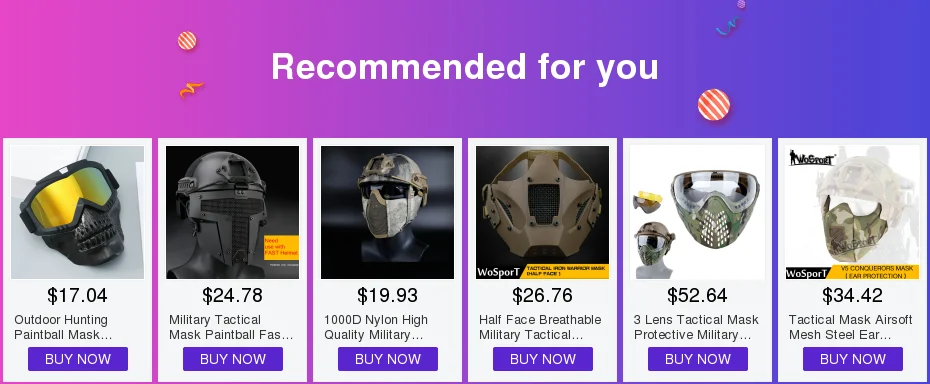This screenshot has height=384, width=930.
Task: Open the Outdoor Hunting Paintball Mask title link
Action: pos(63,327)
